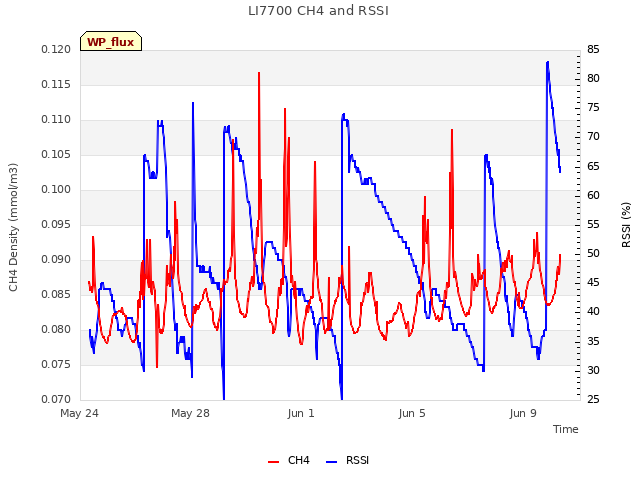The width and height of the screenshot is (640, 480).
Task: Click the 70 right axis value
Action: pos(593,137)
